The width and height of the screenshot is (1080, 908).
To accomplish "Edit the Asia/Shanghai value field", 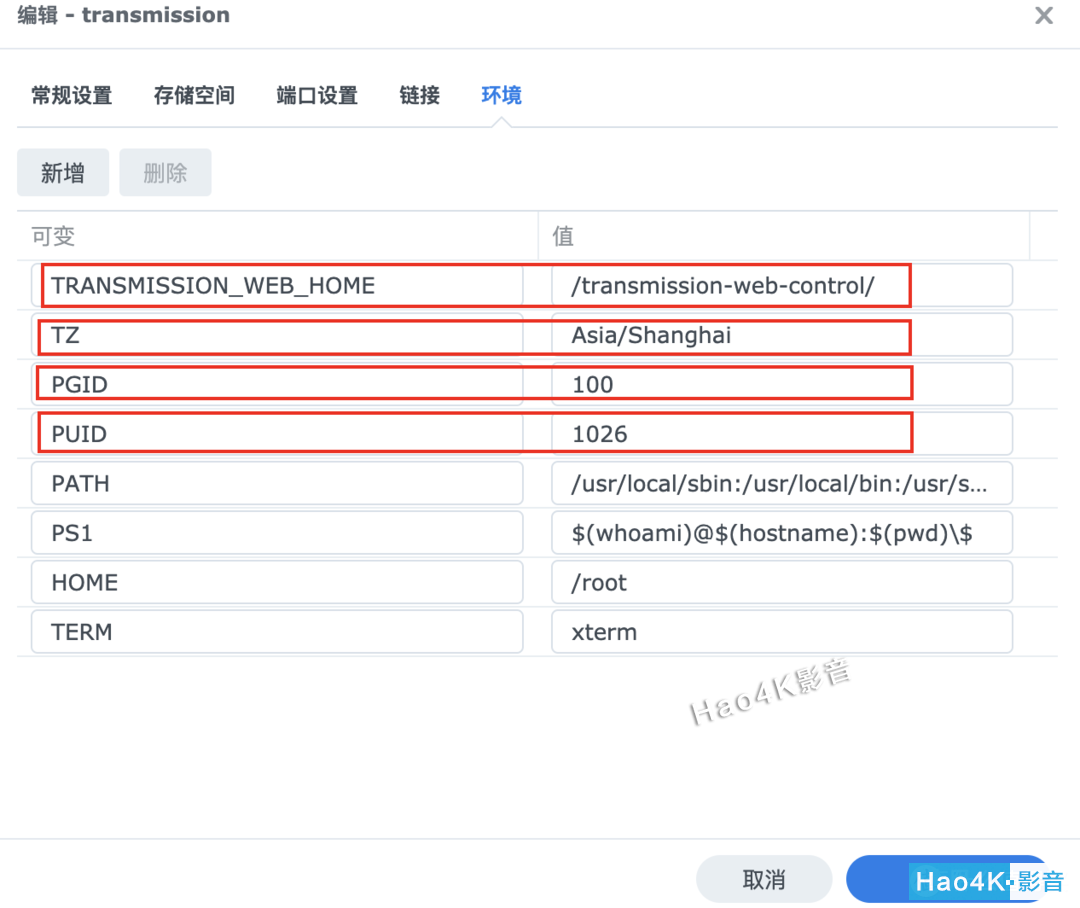I will [x=782, y=335].
